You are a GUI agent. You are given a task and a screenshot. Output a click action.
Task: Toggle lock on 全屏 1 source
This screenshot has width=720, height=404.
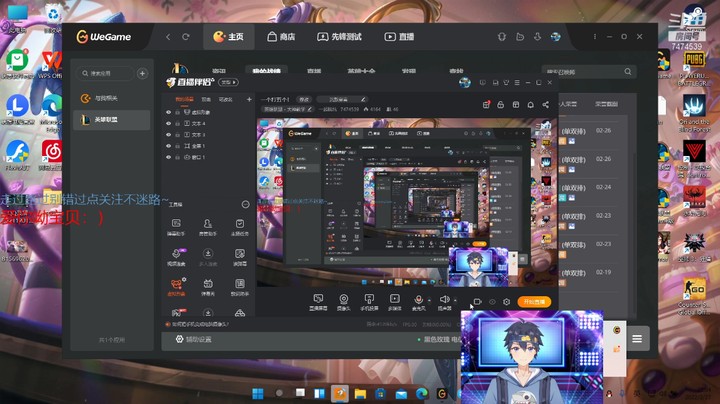click(x=177, y=146)
